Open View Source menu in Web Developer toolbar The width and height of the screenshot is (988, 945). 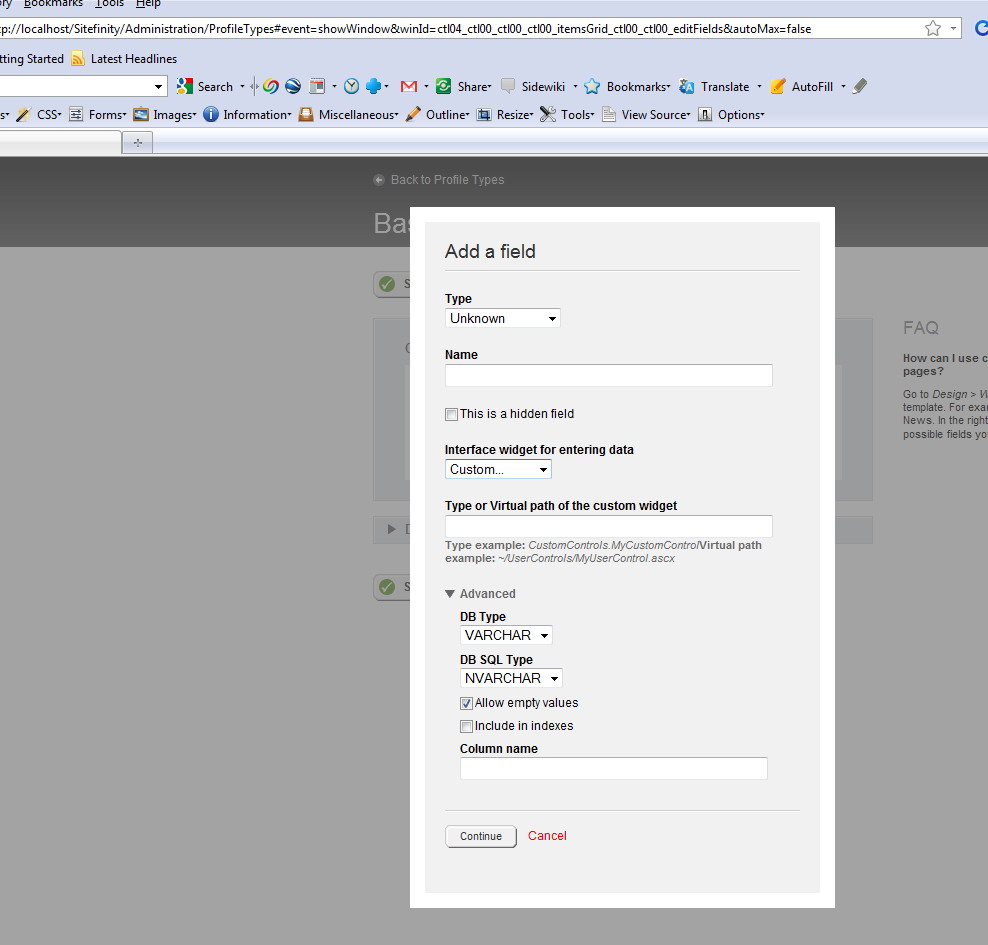[x=646, y=115]
